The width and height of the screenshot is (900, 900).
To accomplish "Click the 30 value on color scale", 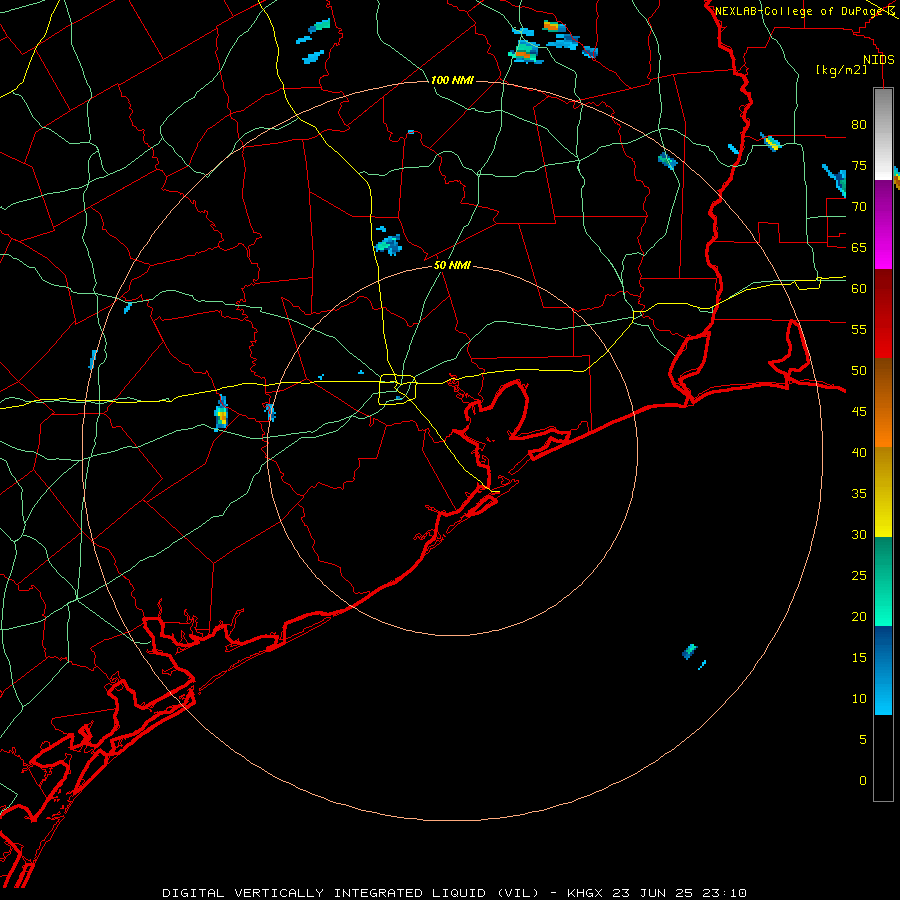I will coord(859,534).
